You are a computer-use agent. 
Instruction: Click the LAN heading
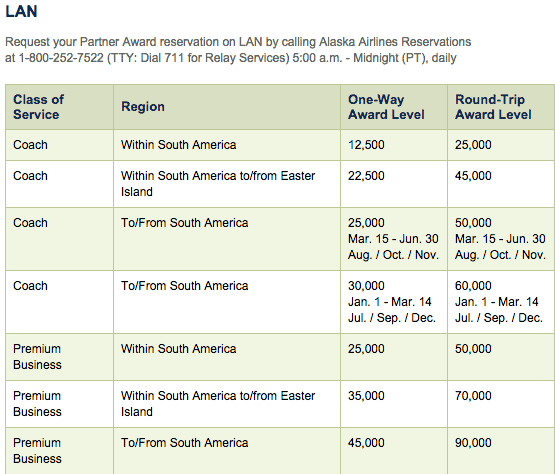coord(21,11)
